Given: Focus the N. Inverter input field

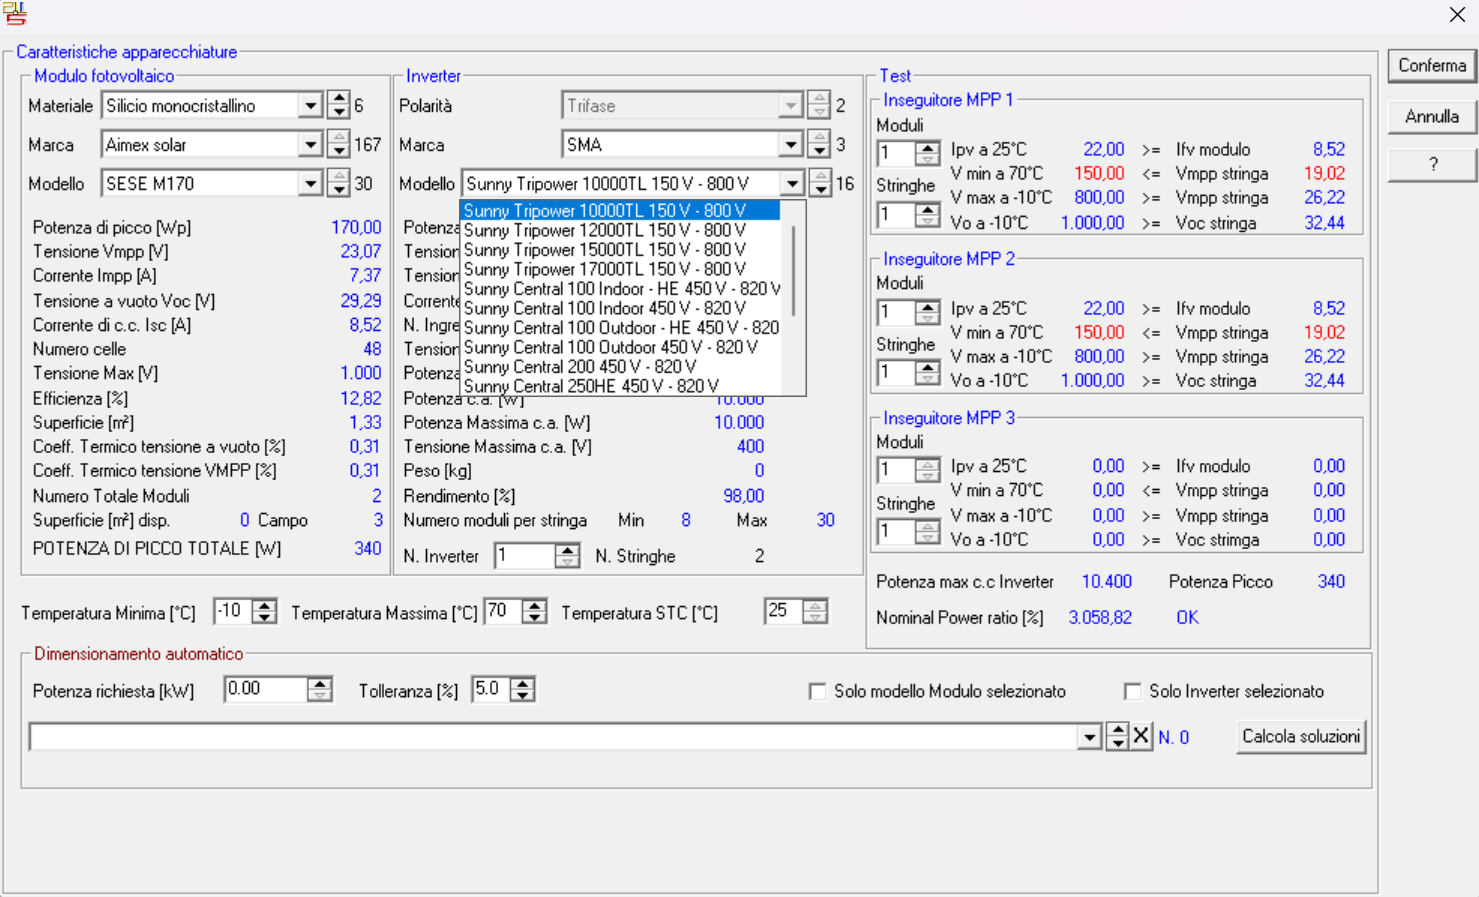Looking at the screenshot, I should pos(525,556).
